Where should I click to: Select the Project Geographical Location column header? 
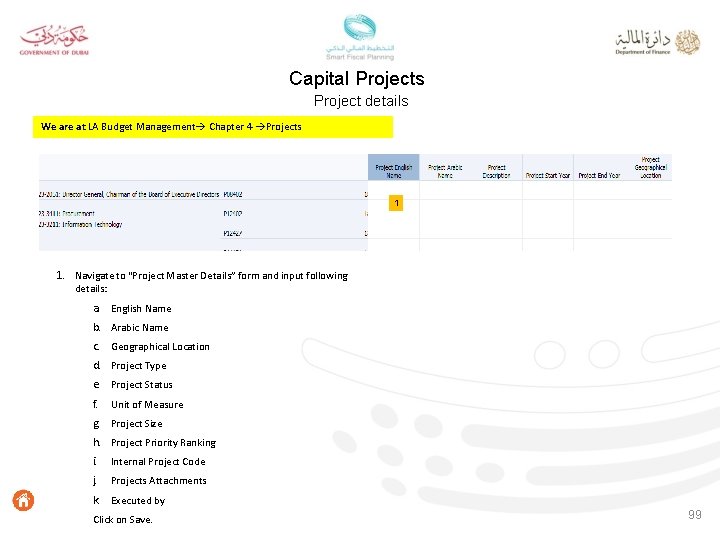point(651,168)
